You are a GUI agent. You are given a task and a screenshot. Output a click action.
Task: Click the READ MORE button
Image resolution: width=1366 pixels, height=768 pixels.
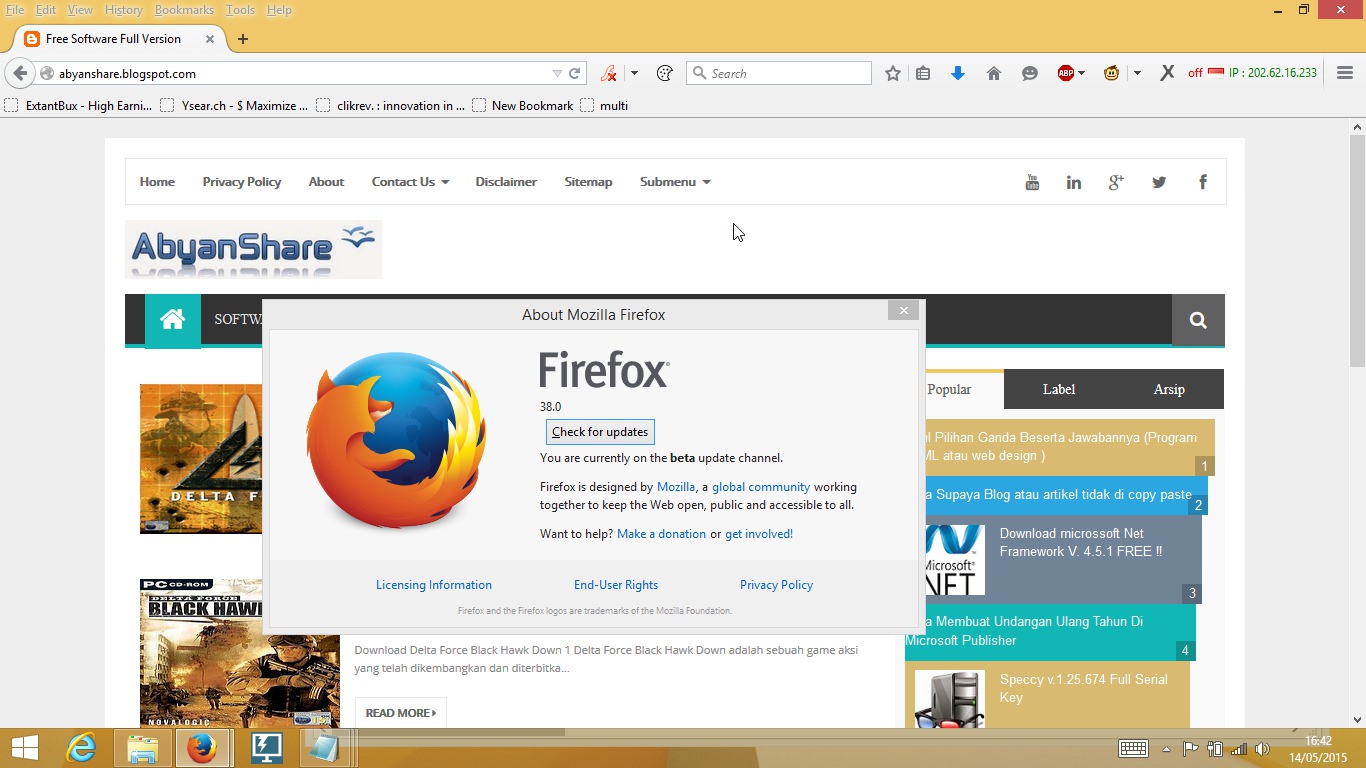click(400, 713)
